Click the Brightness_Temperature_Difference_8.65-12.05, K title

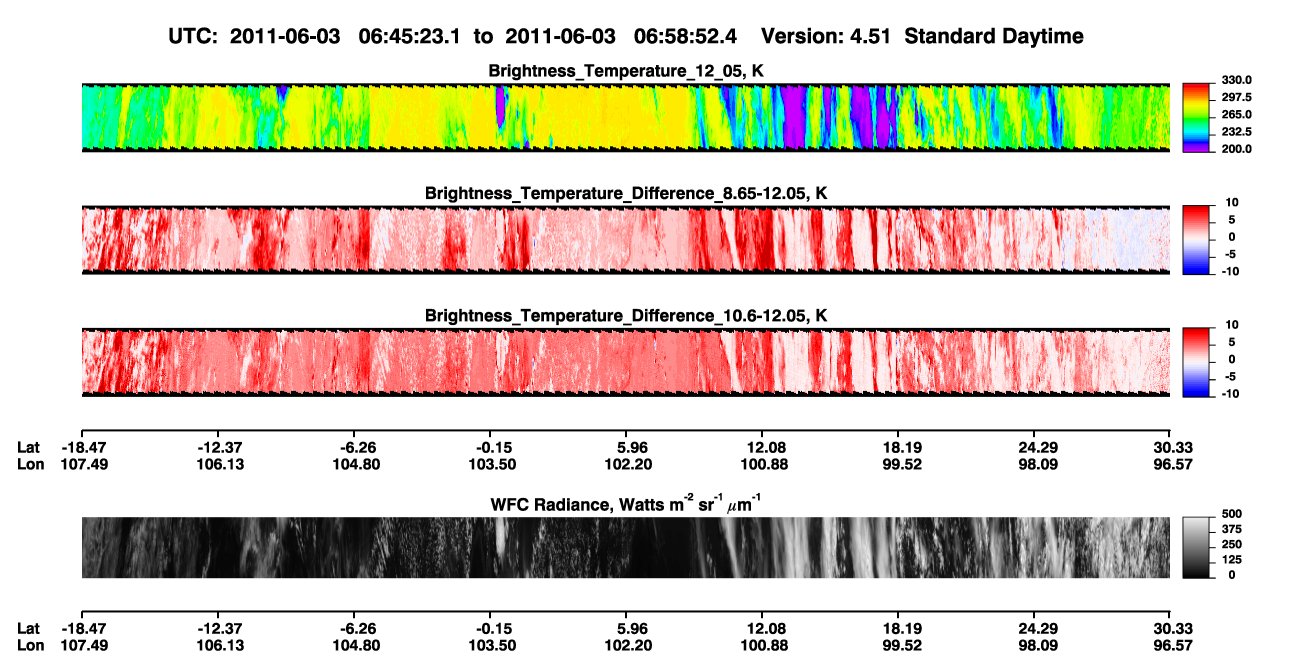click(626, 193)
